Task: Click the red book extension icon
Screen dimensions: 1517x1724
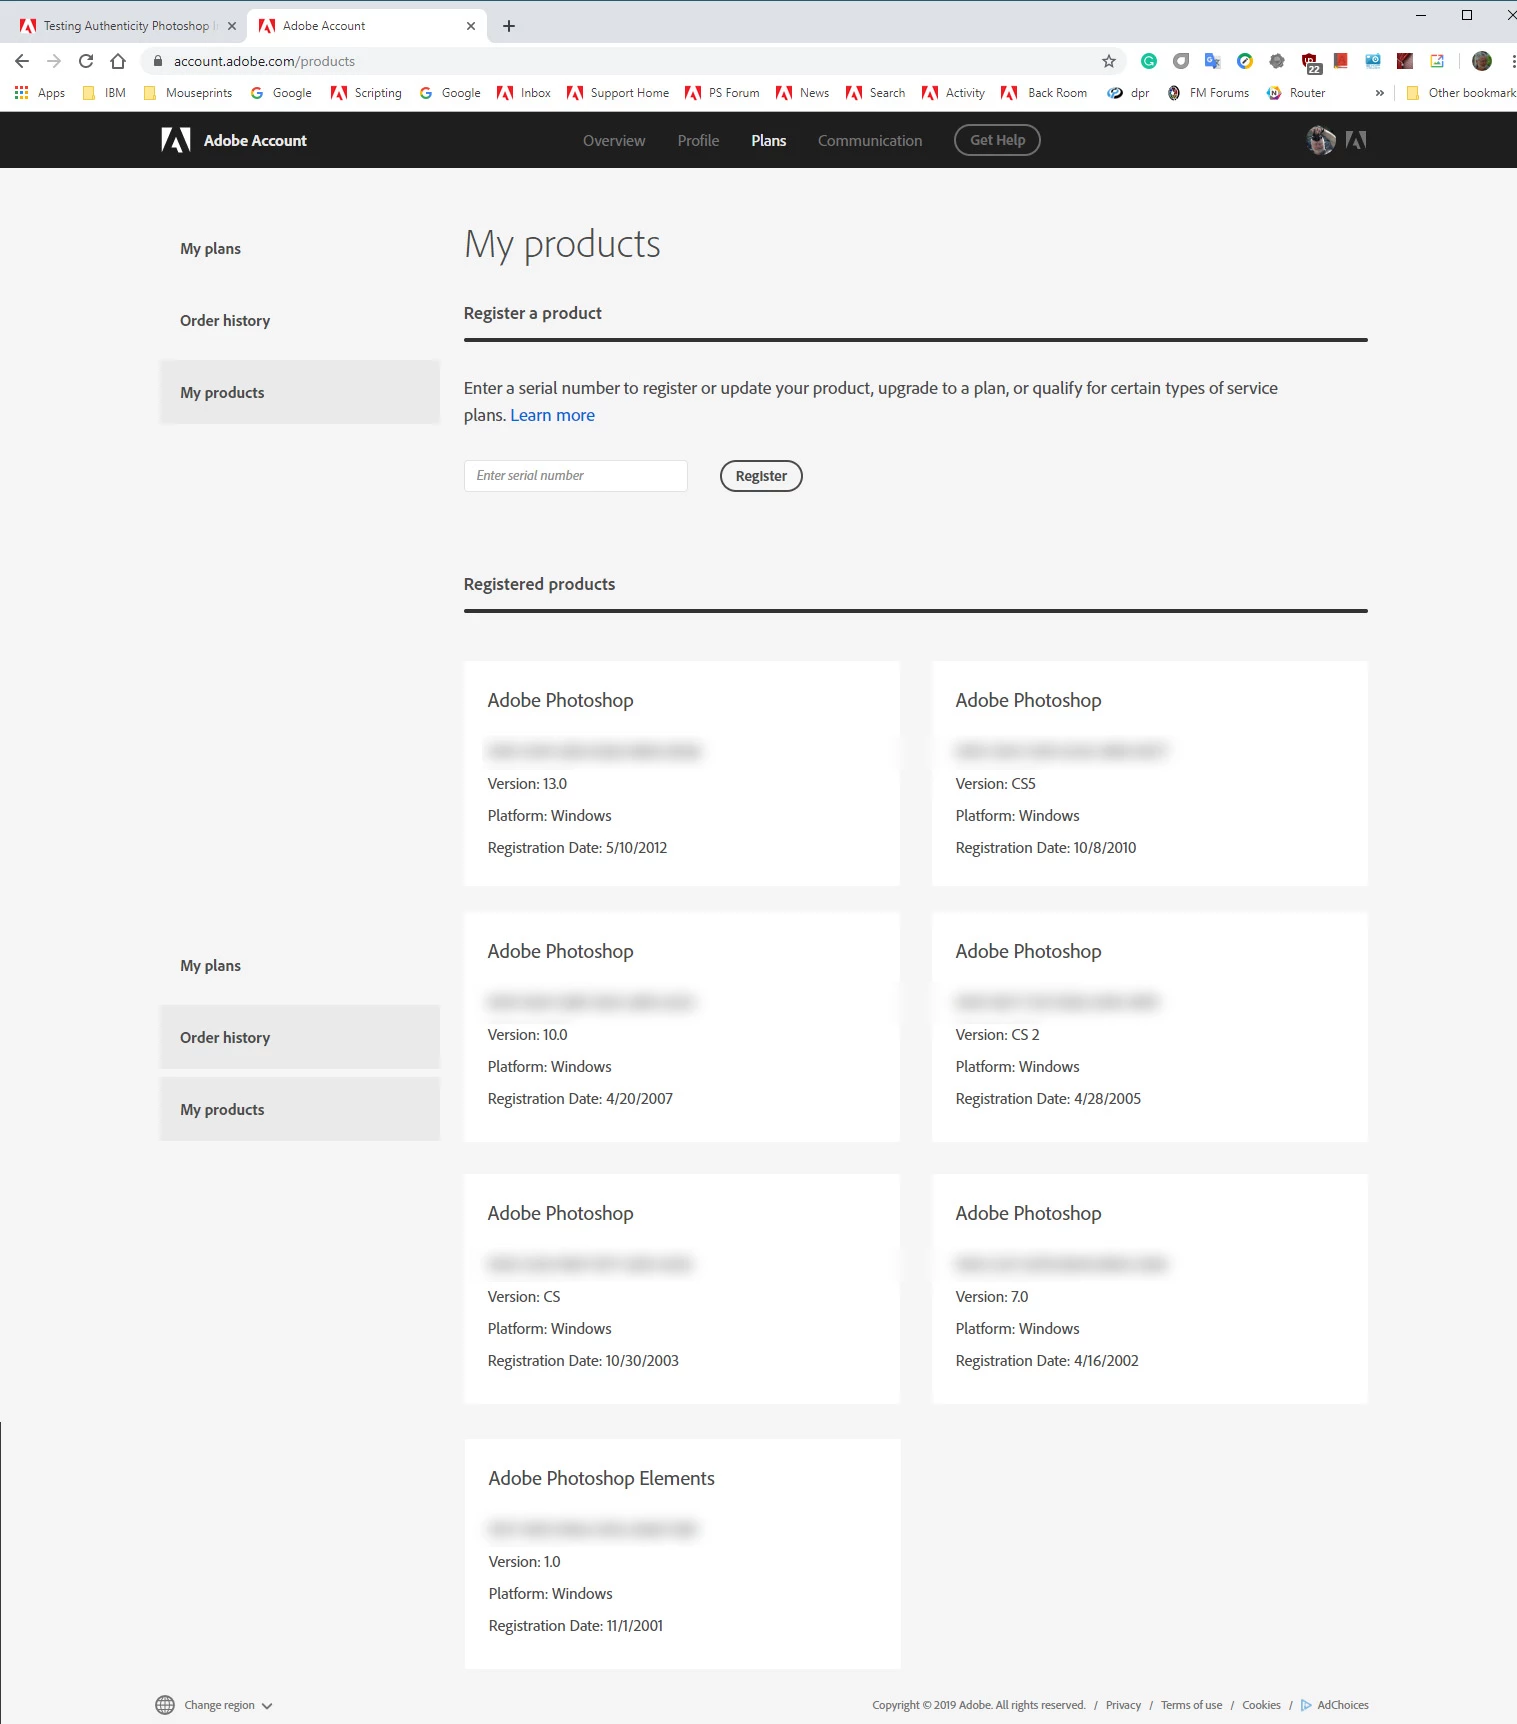Action: [x=1341, y=61]
